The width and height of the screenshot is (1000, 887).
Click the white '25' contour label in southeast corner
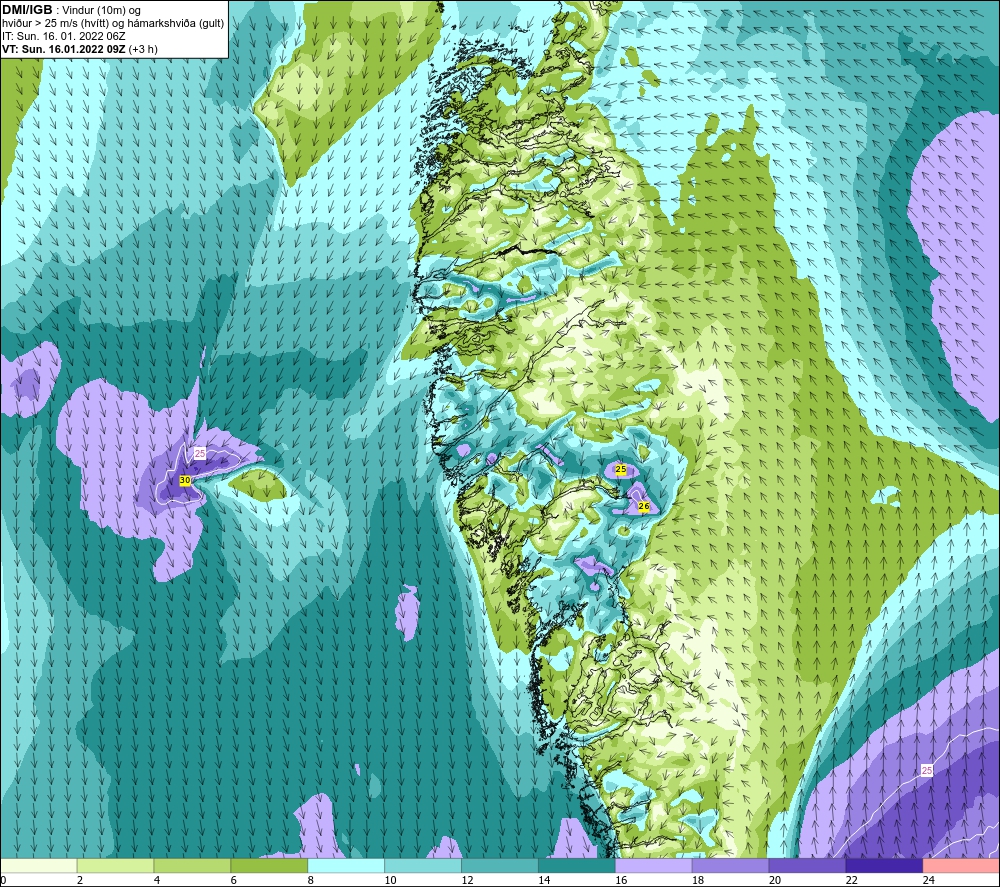pos(927,770)
